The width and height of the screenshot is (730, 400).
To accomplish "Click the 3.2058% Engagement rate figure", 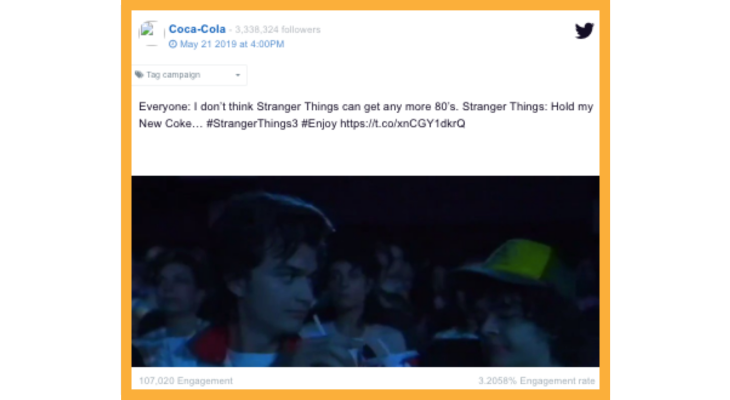I will point(536,381).
